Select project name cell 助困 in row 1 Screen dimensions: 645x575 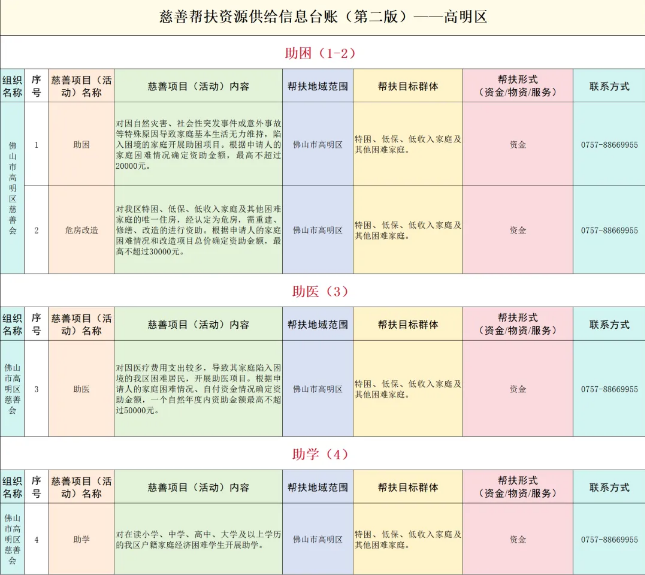point(81,144)
